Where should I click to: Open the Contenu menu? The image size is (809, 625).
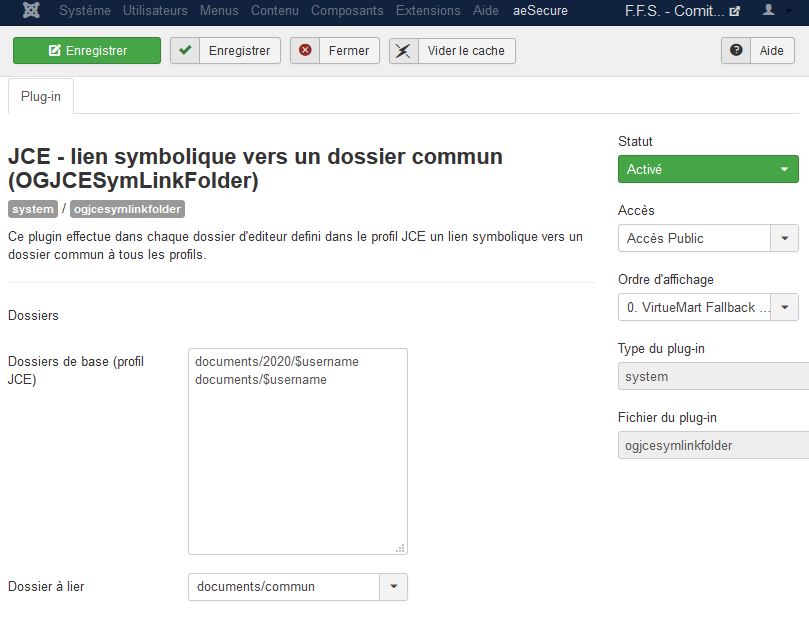[274, 10]
